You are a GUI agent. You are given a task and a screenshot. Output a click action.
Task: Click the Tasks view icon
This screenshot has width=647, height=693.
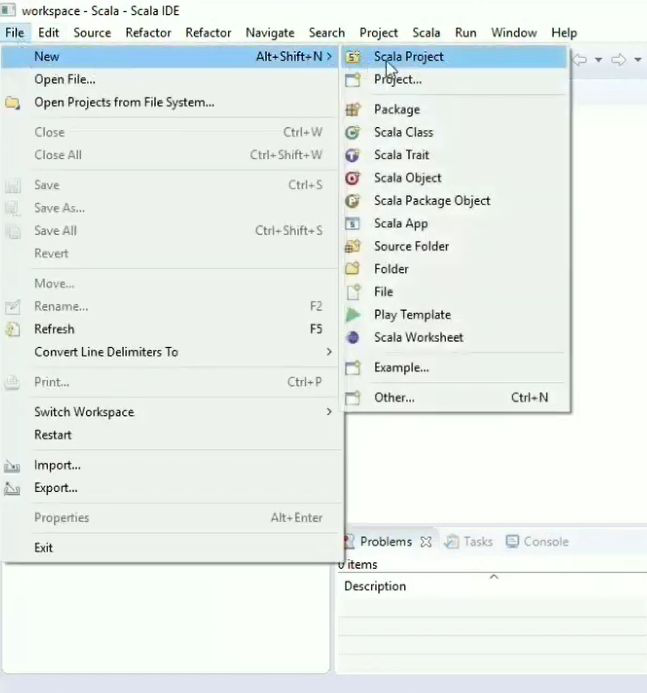coord(451,542)
